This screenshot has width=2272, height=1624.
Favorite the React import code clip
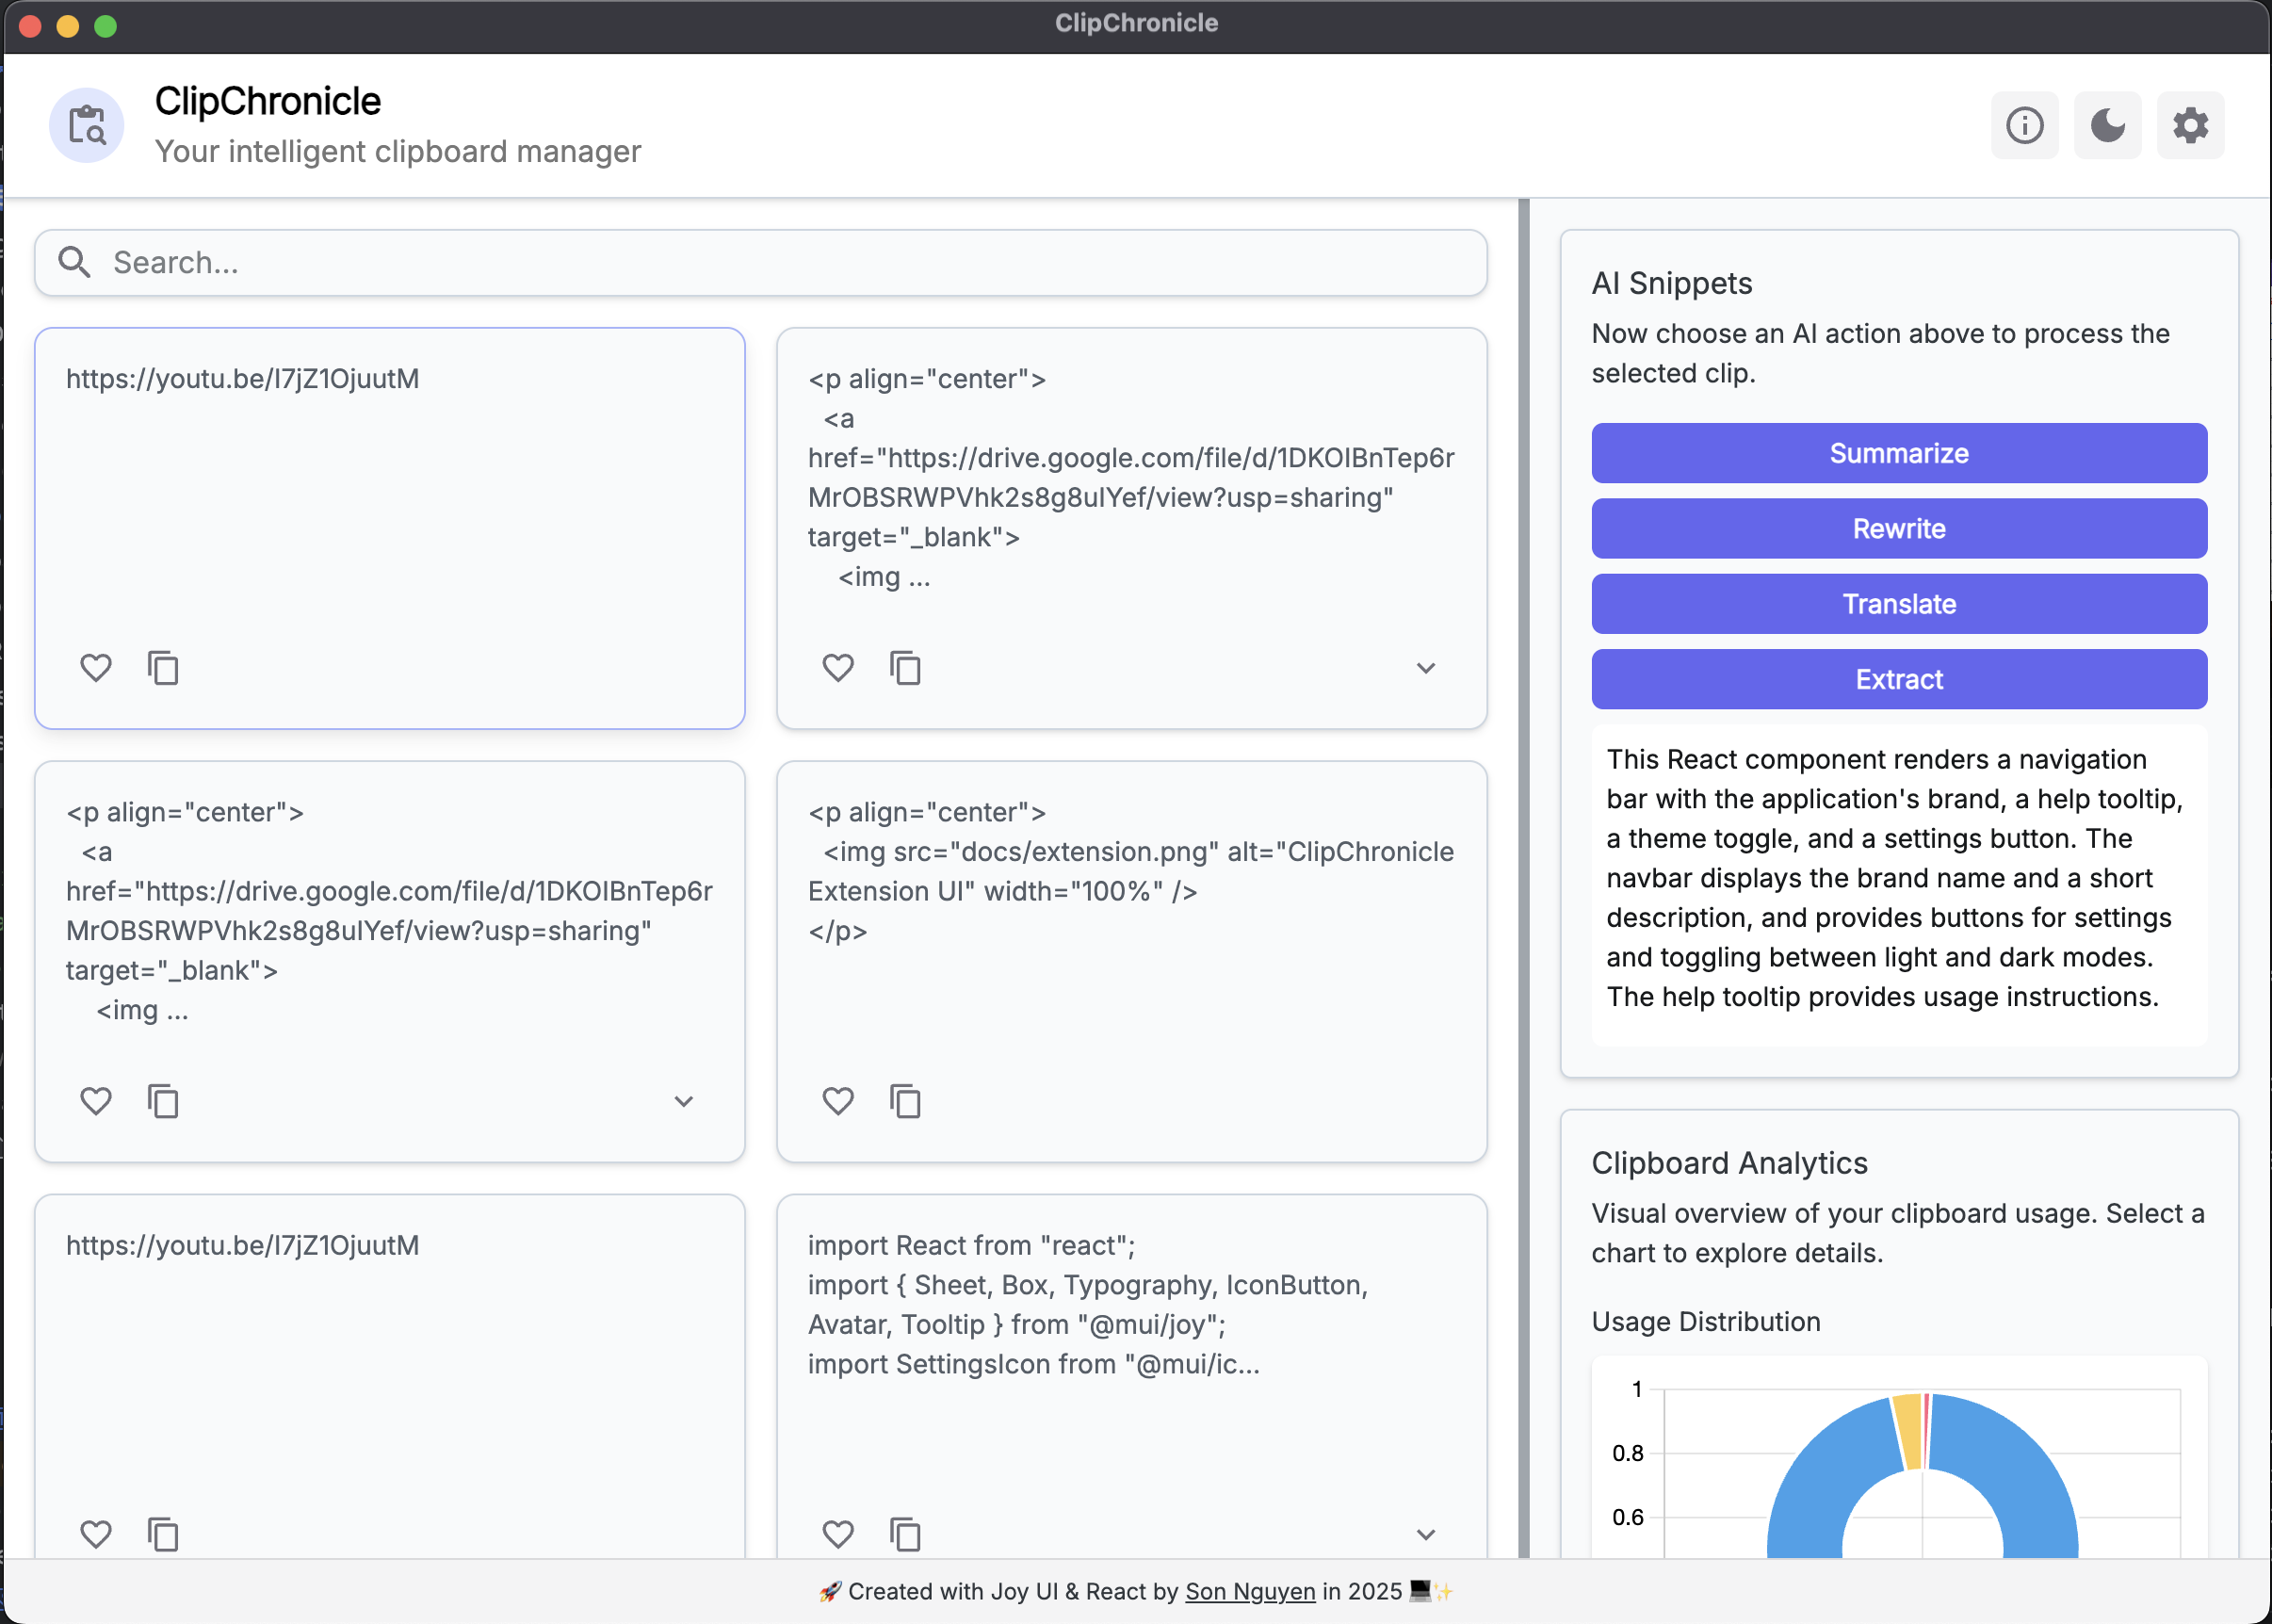point(838,1534)
